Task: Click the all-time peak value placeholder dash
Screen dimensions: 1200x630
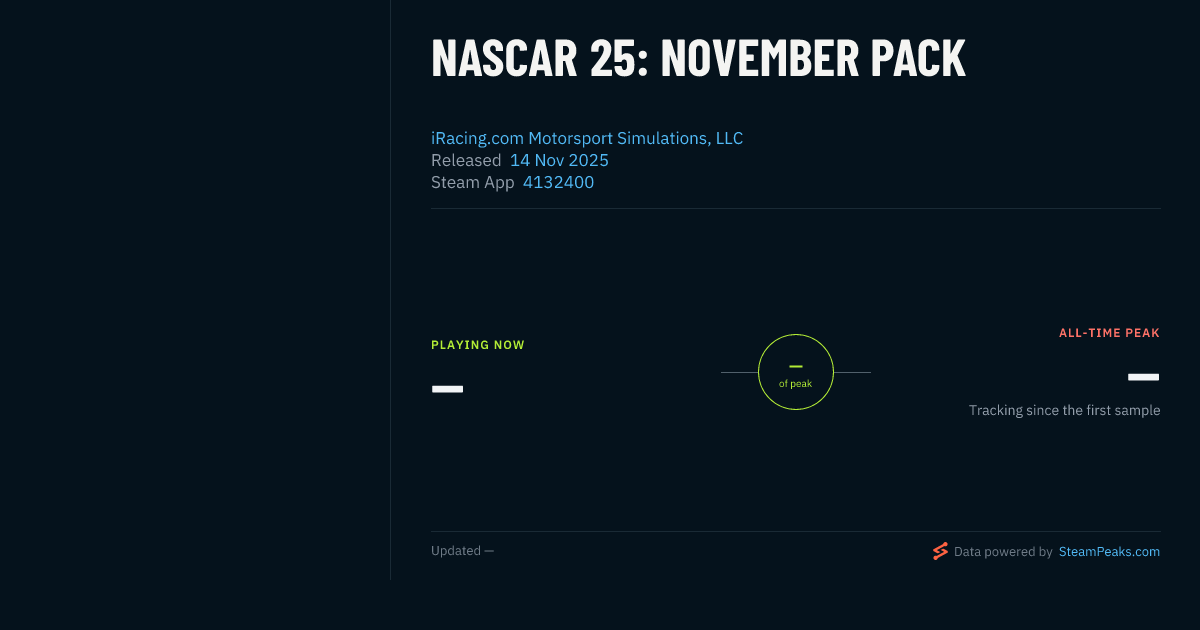Action: tap(1143, 377)
